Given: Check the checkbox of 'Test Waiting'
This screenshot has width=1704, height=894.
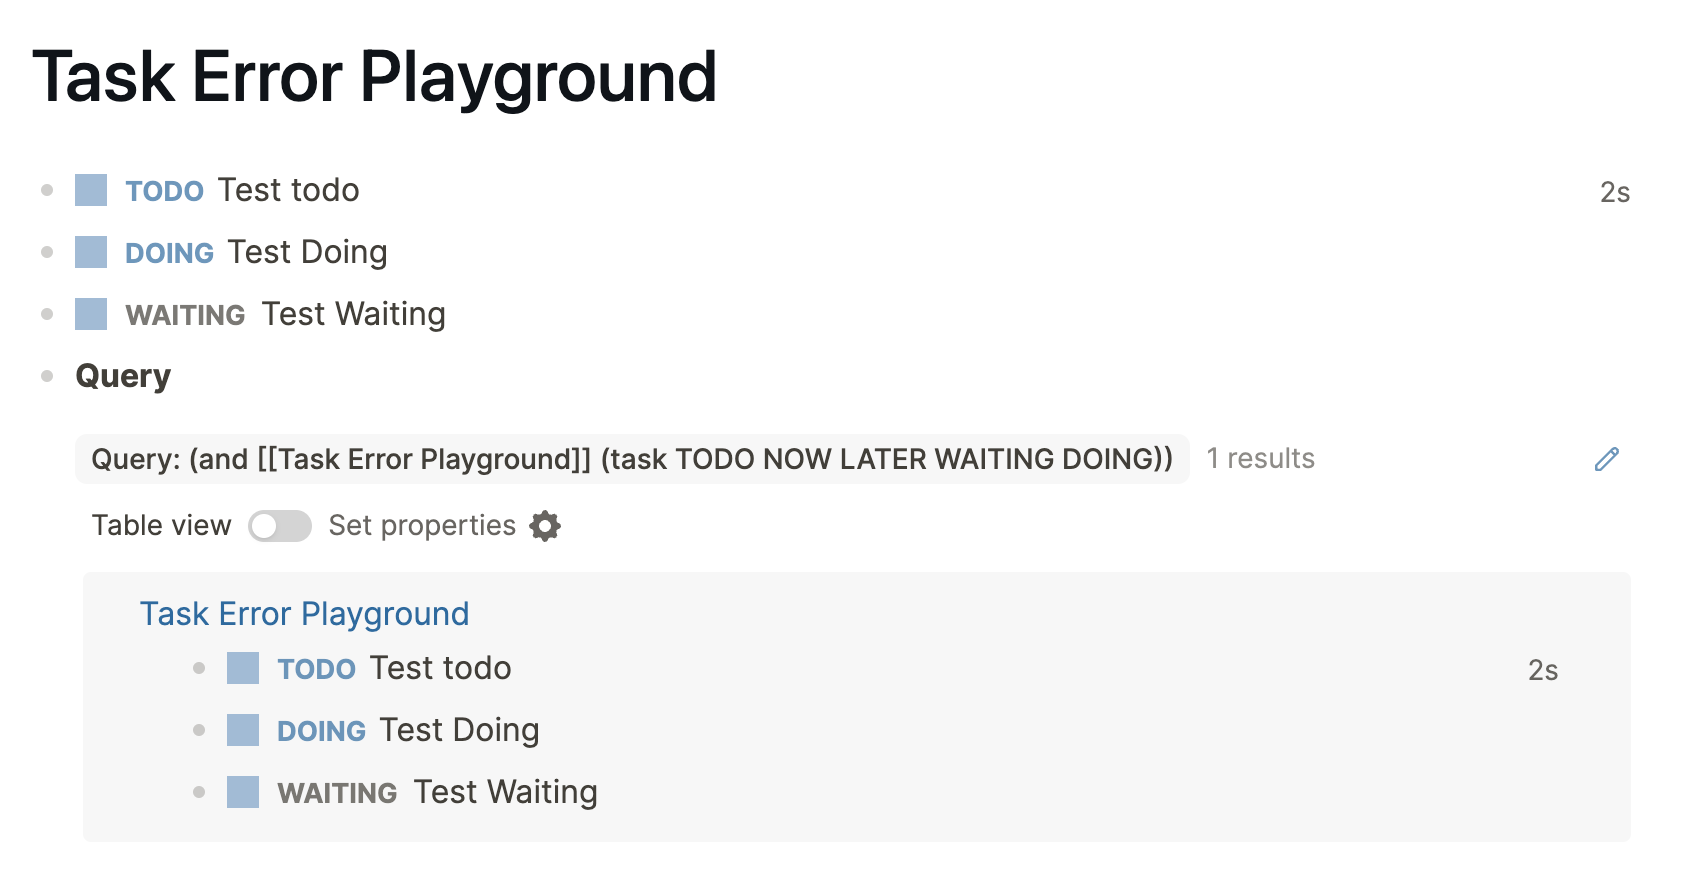Looking at the screenshot, I should 90,314.
